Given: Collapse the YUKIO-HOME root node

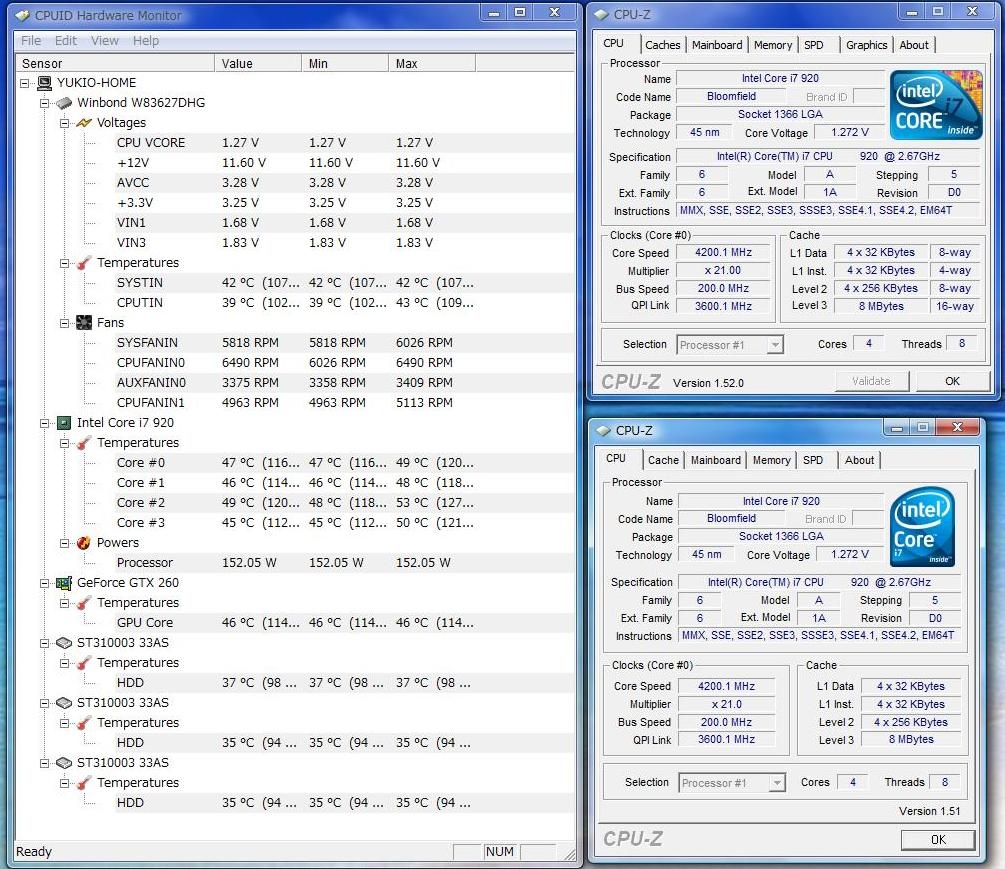Looking at the screenshot, I should tap(25, 83).
